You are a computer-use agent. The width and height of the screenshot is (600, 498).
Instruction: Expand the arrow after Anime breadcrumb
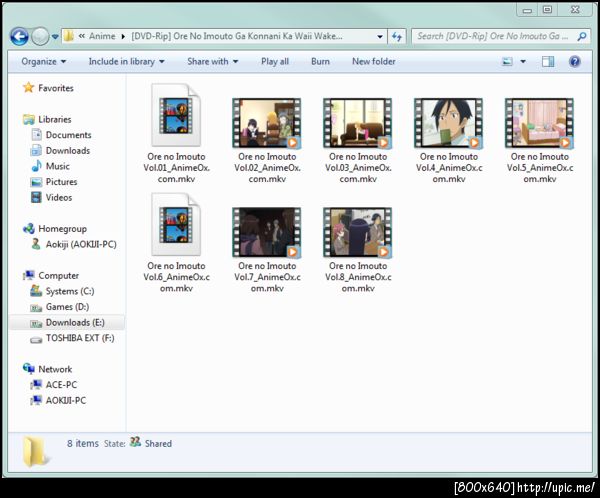click(123, 36)
